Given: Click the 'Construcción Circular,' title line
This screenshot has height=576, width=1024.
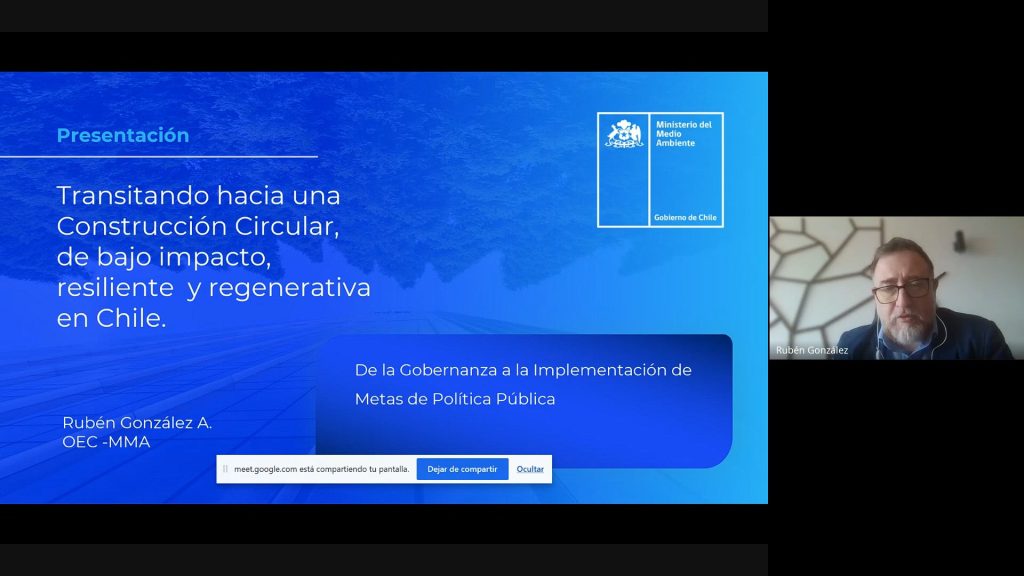Looking at the screenshot, I should (x=198, y=225).
